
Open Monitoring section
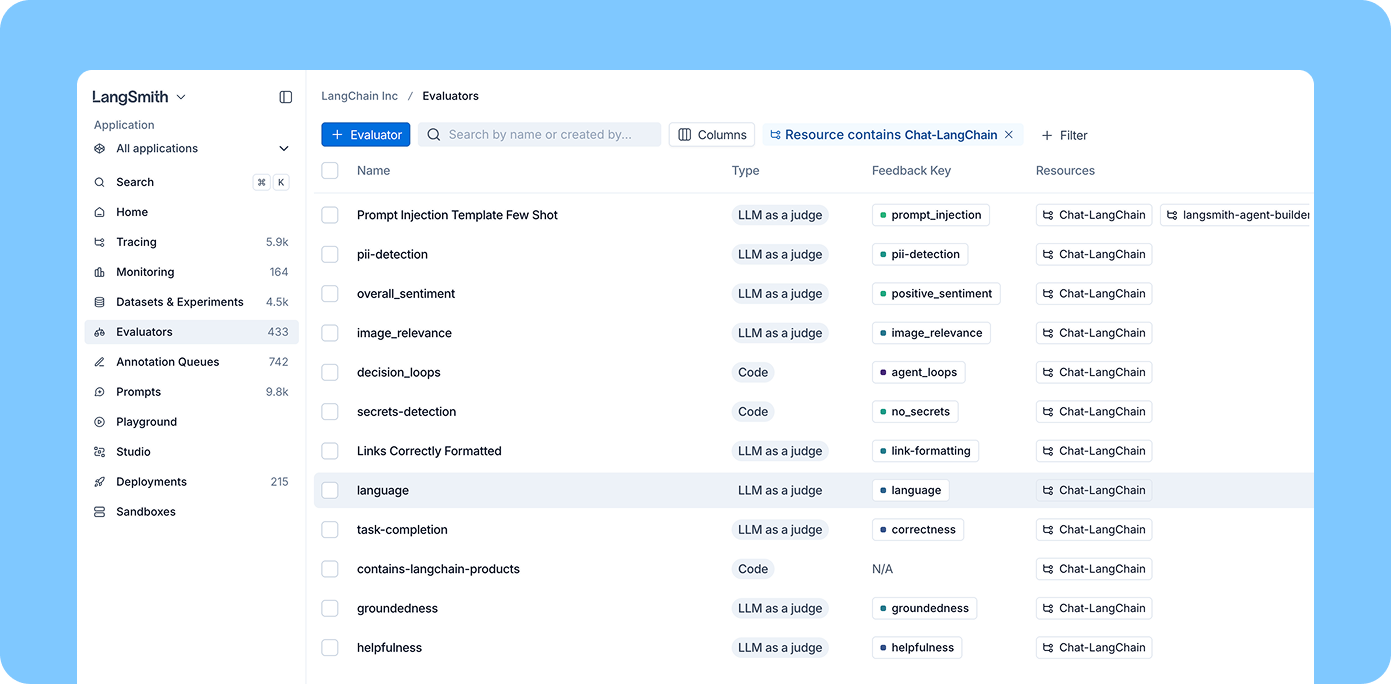(x=191, y=272)
